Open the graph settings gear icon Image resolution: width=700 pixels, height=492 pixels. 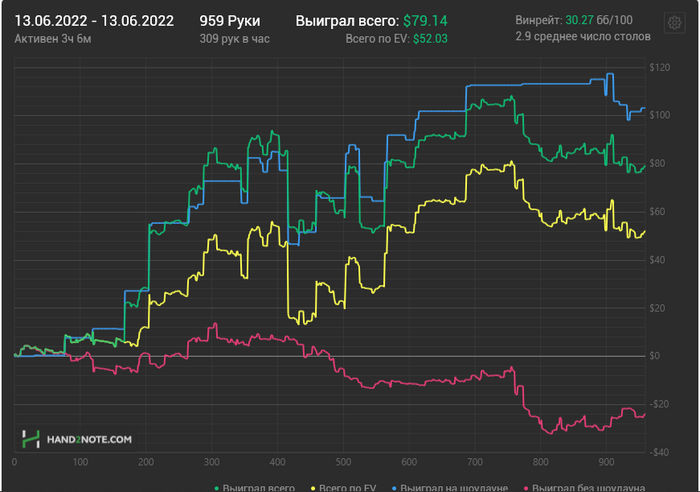pyautogui.click(x=675, y=22)
